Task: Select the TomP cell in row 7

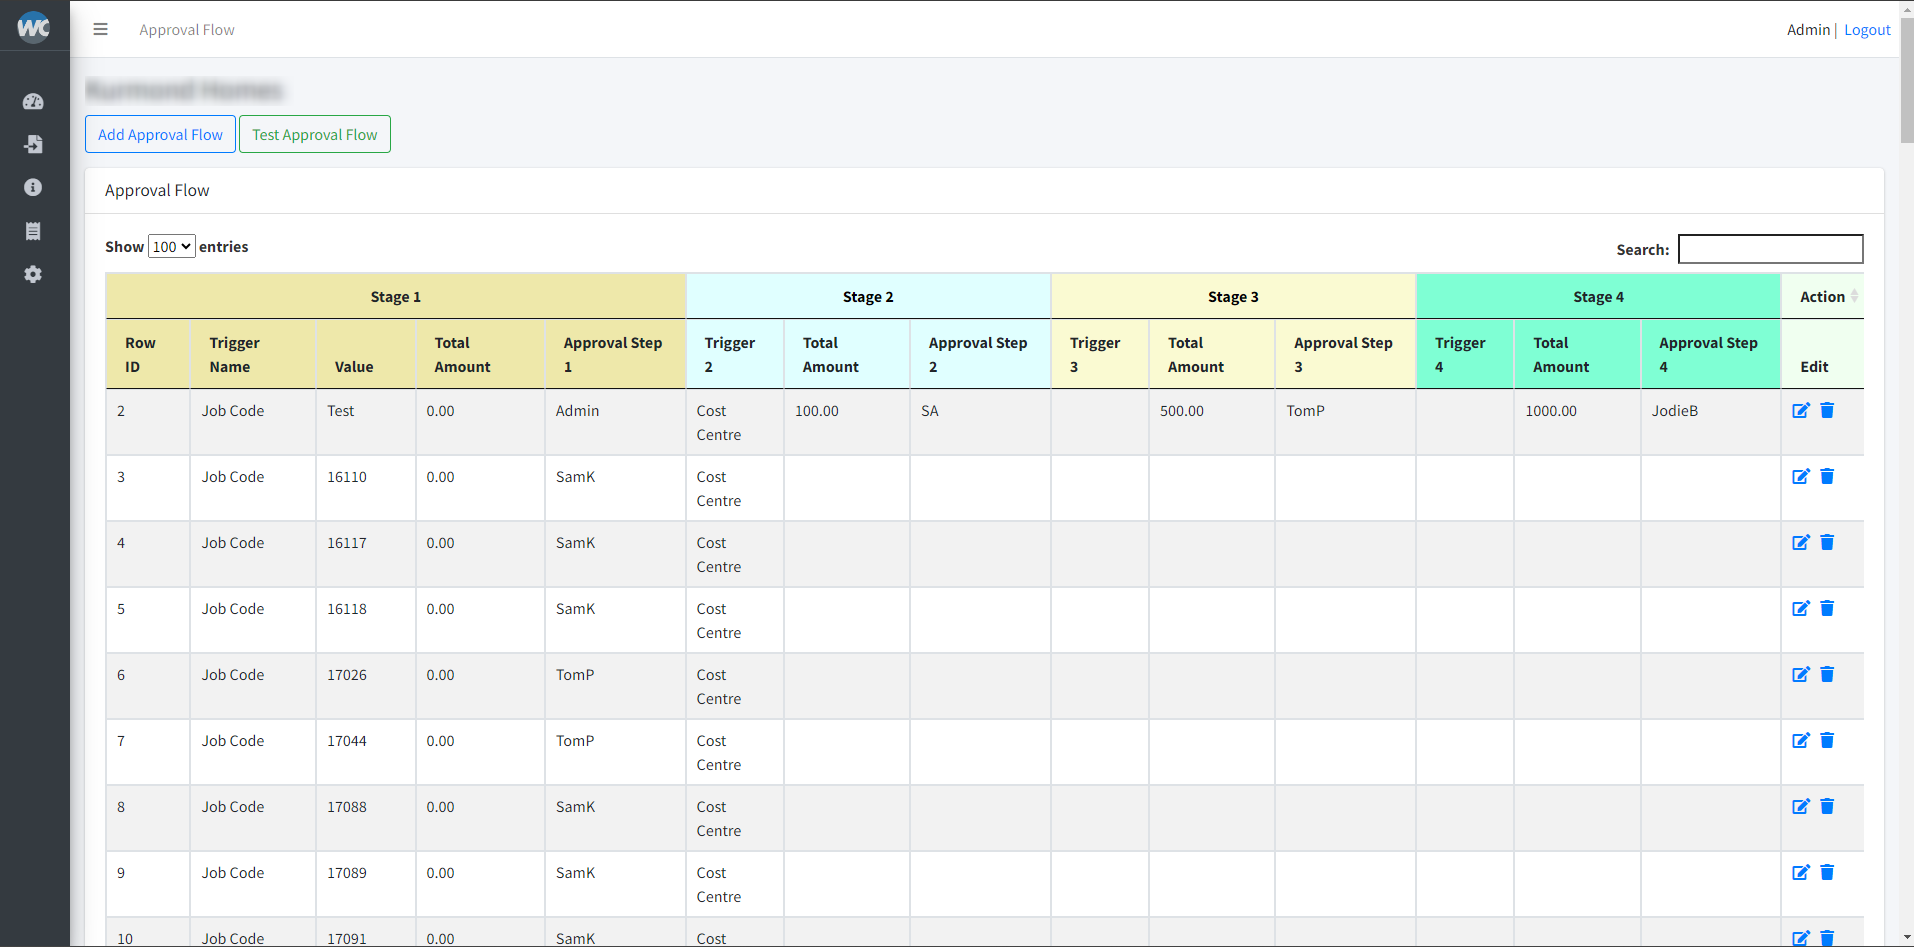Action: coord(615,752)
